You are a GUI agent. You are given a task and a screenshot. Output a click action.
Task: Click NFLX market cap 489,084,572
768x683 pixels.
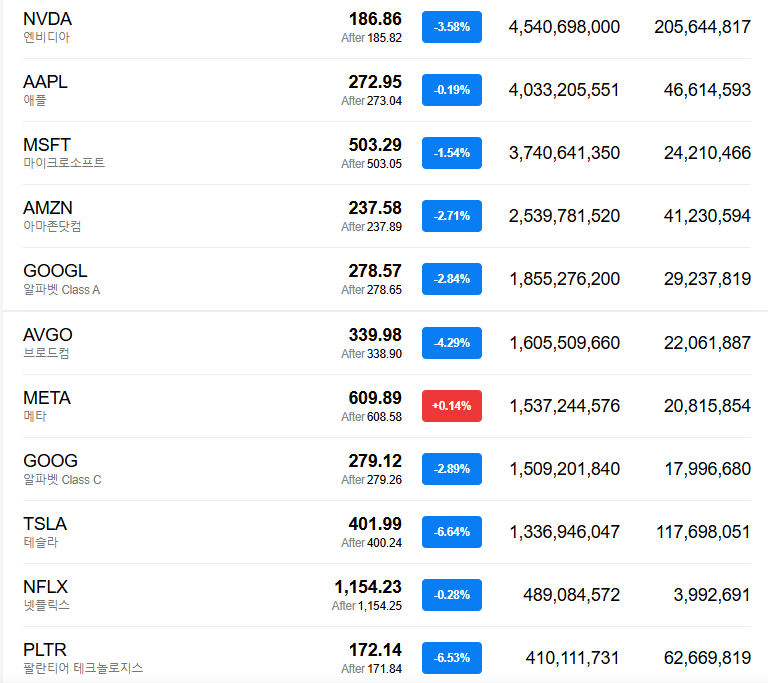572,595
